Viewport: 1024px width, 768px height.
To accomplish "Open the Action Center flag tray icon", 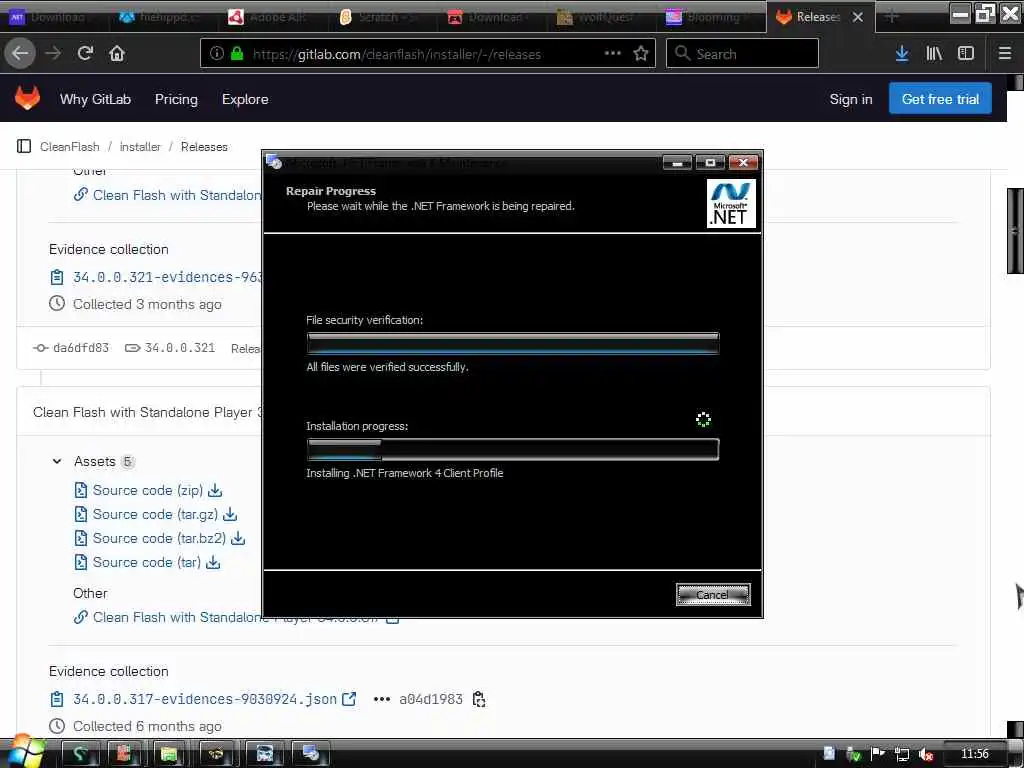I will (x=877, y=754).
